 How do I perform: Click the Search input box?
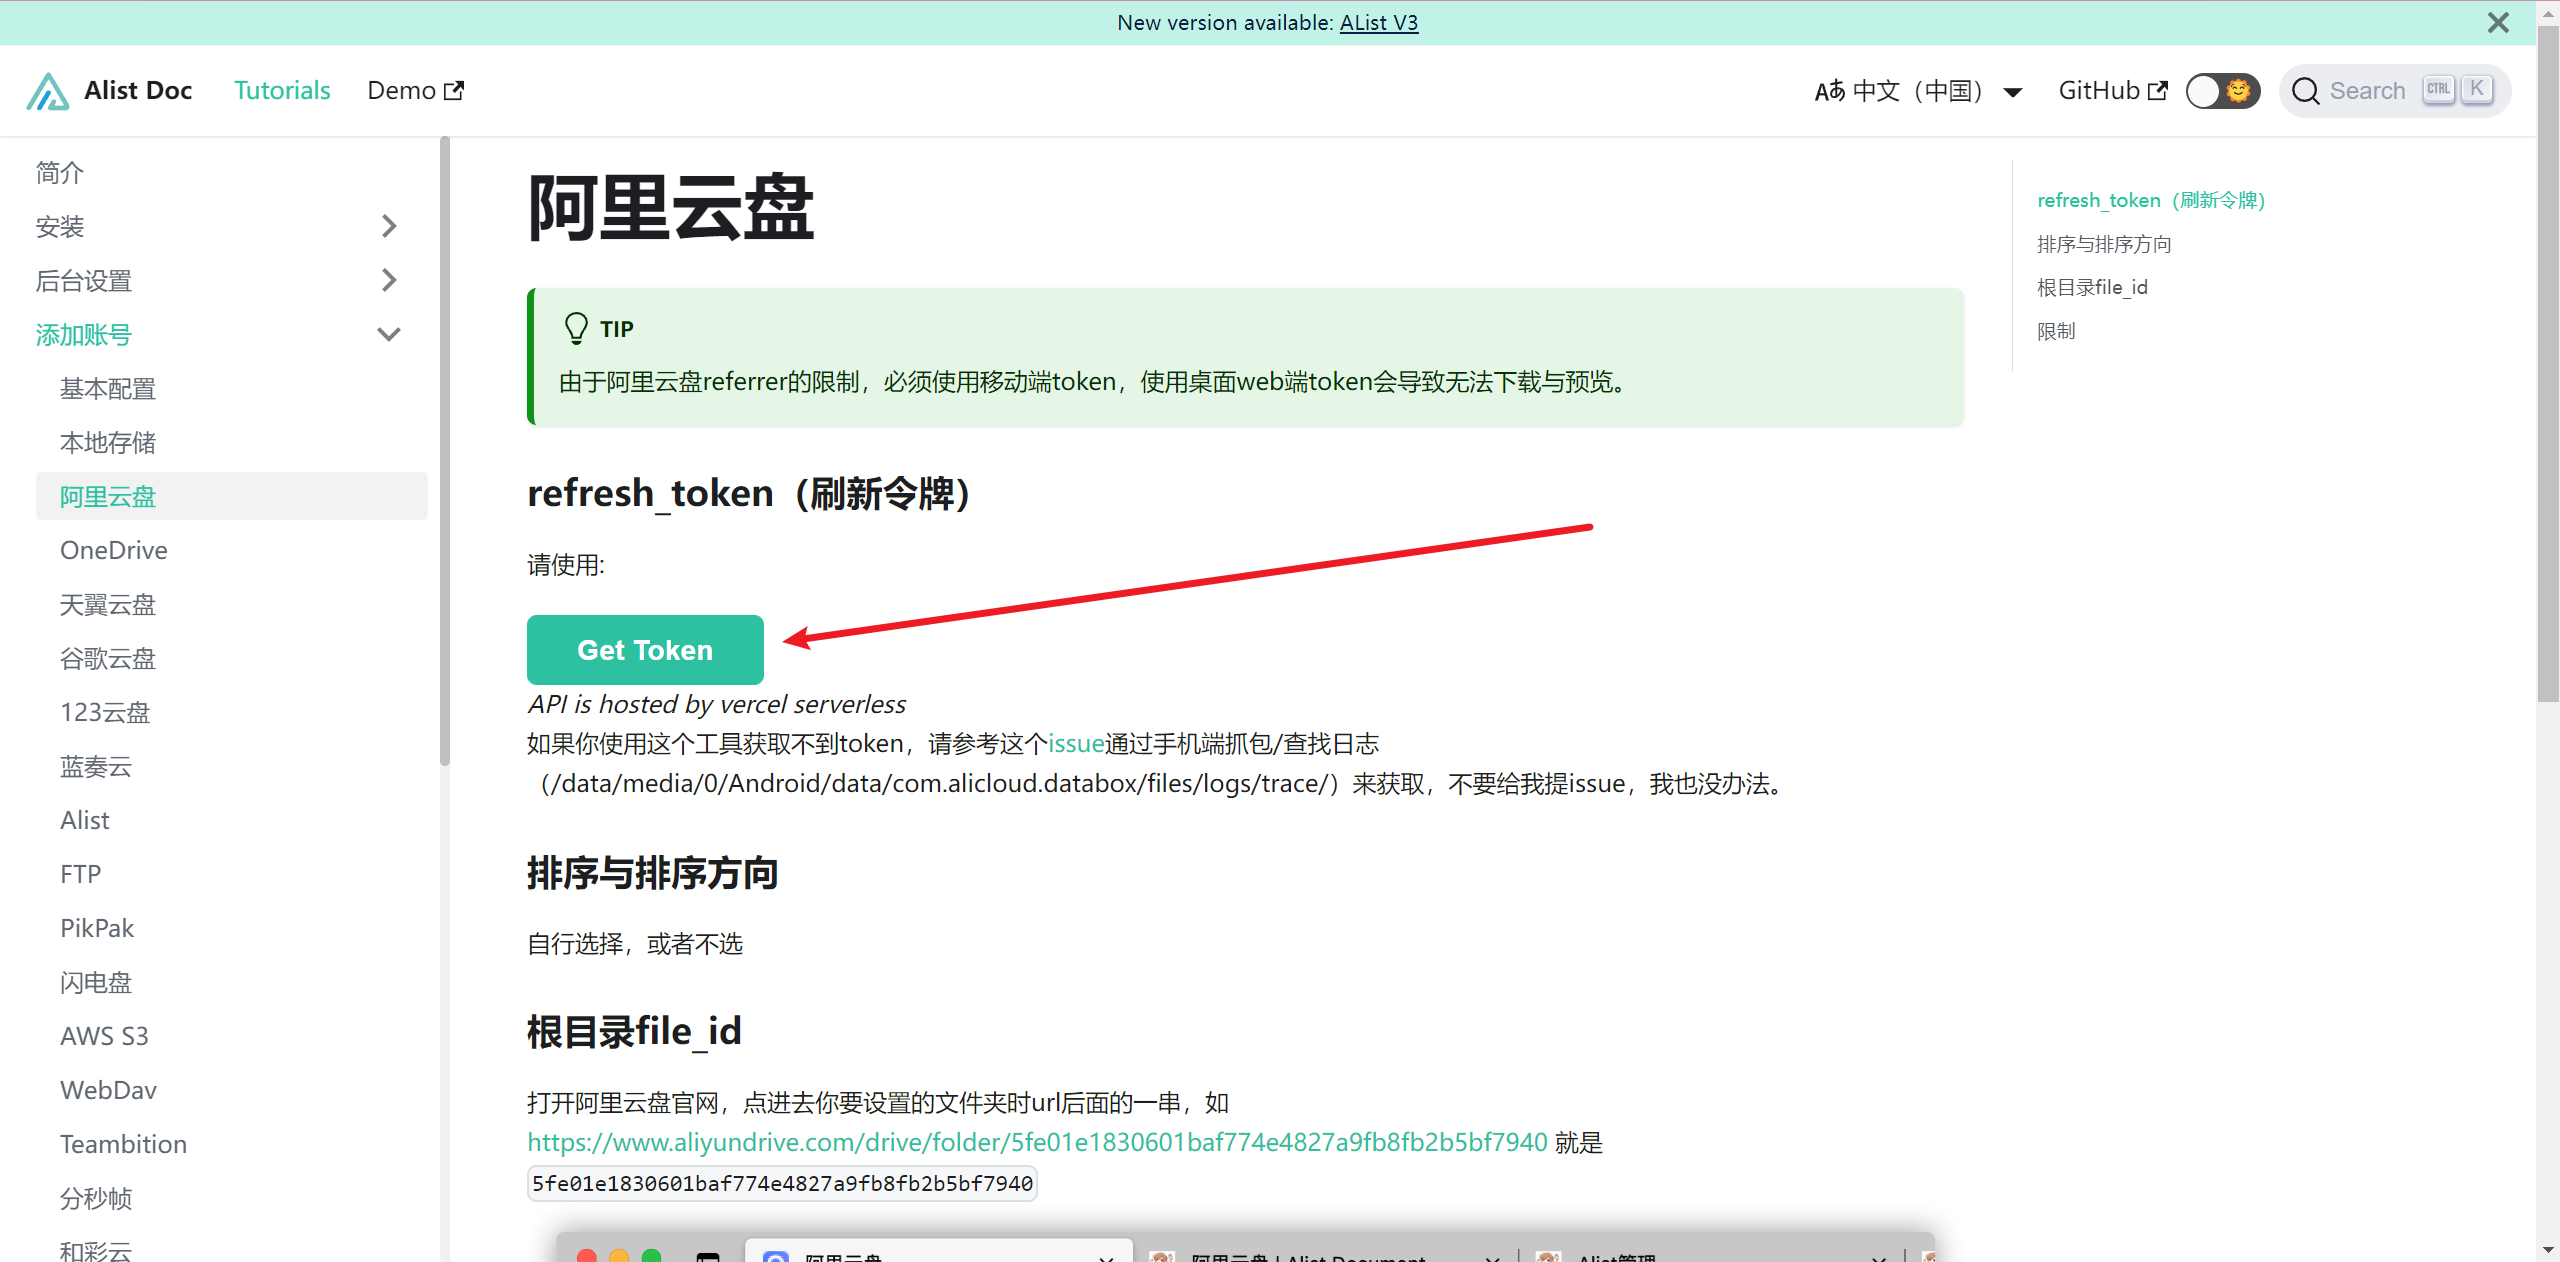click(2367, 91)
